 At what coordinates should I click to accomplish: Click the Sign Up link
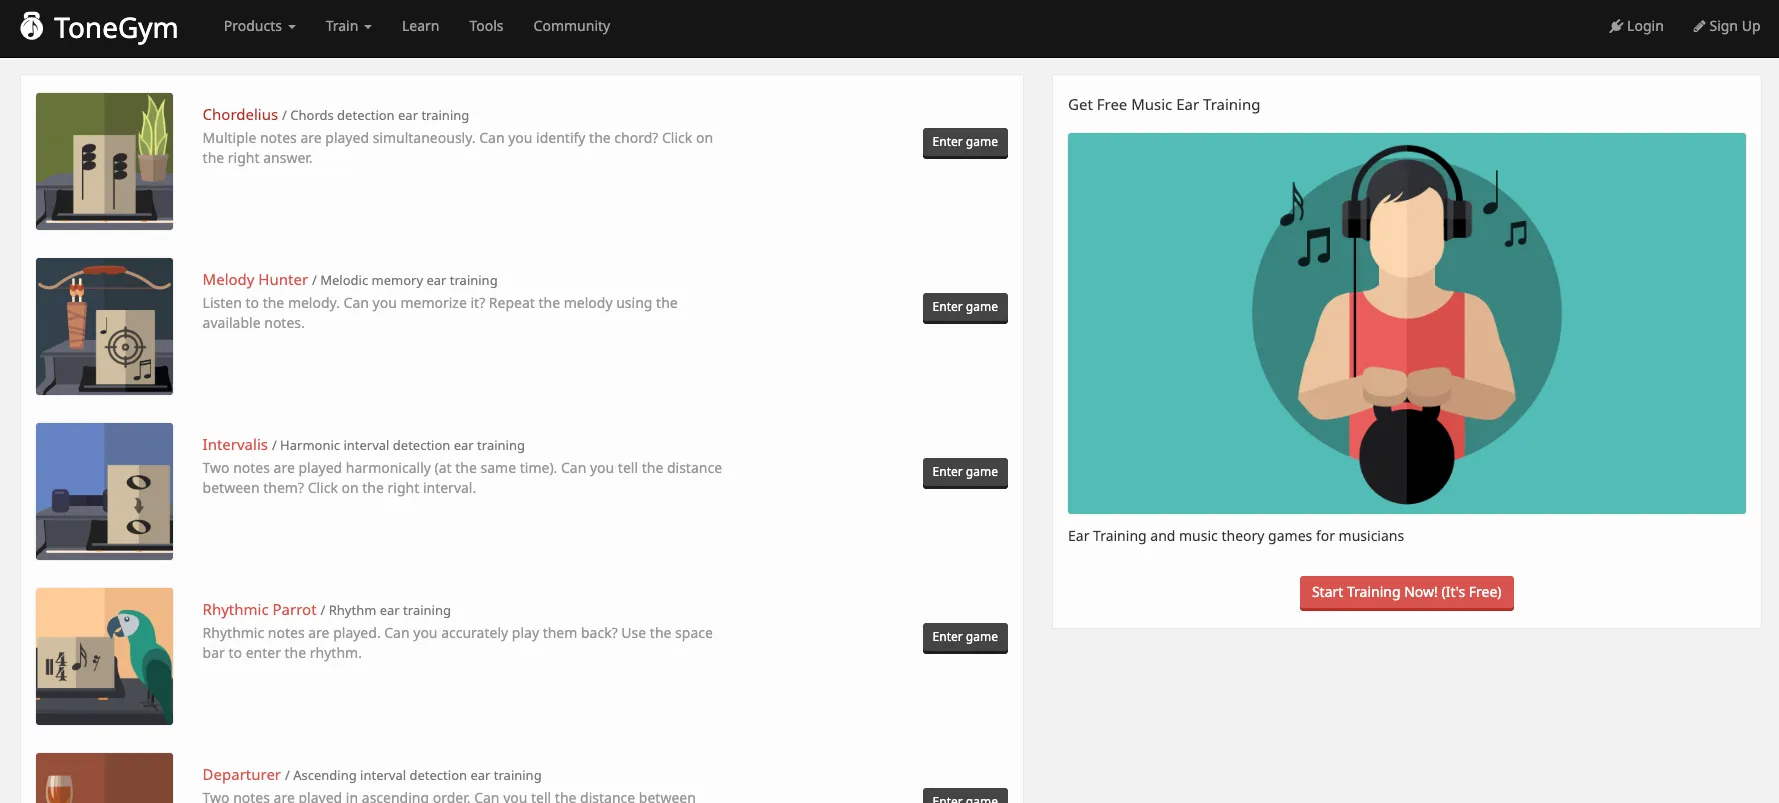[1726, 26]
